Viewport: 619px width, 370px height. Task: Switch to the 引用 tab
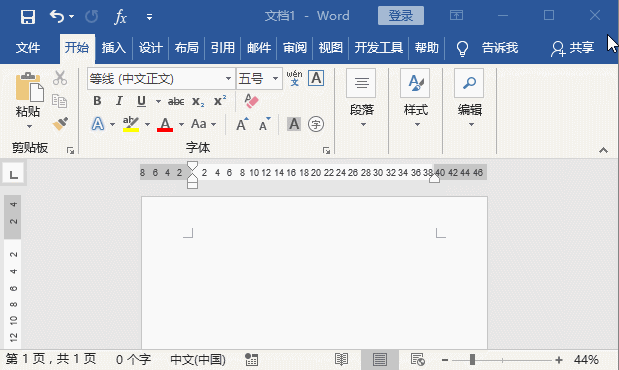(x=223, y=48)
